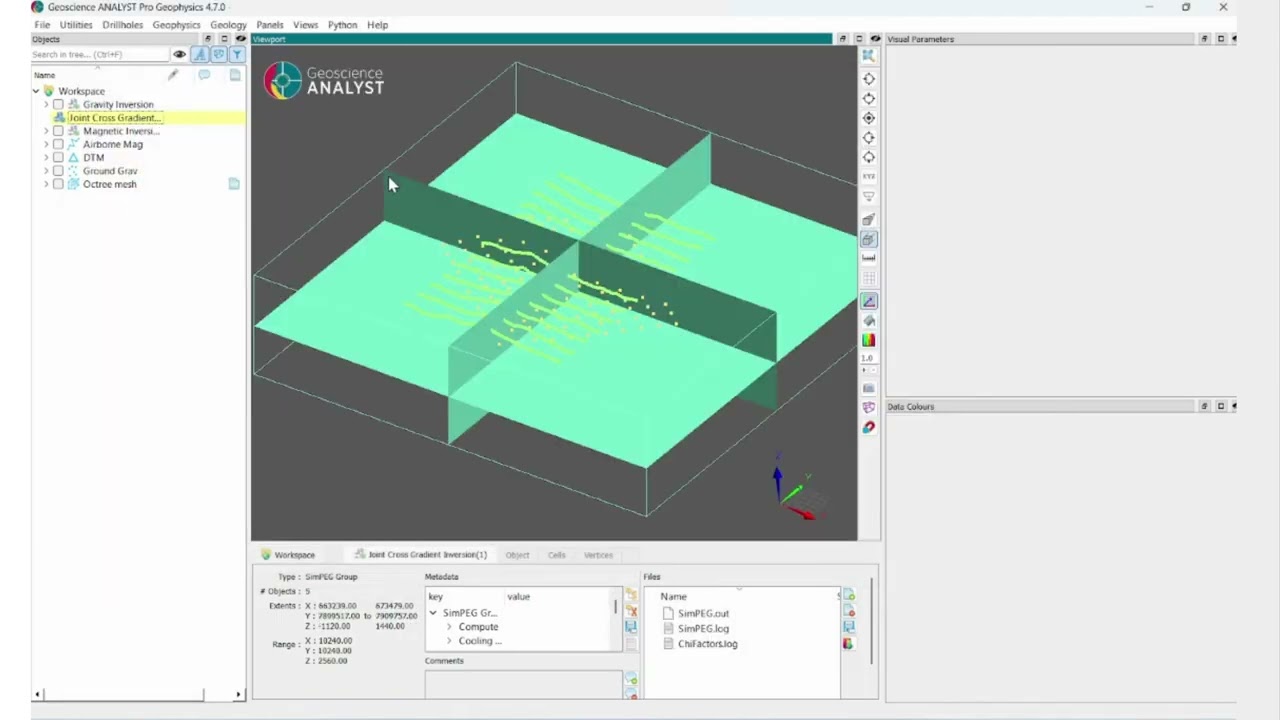Click the add-comment icon beside Comments box

(631, 679)
